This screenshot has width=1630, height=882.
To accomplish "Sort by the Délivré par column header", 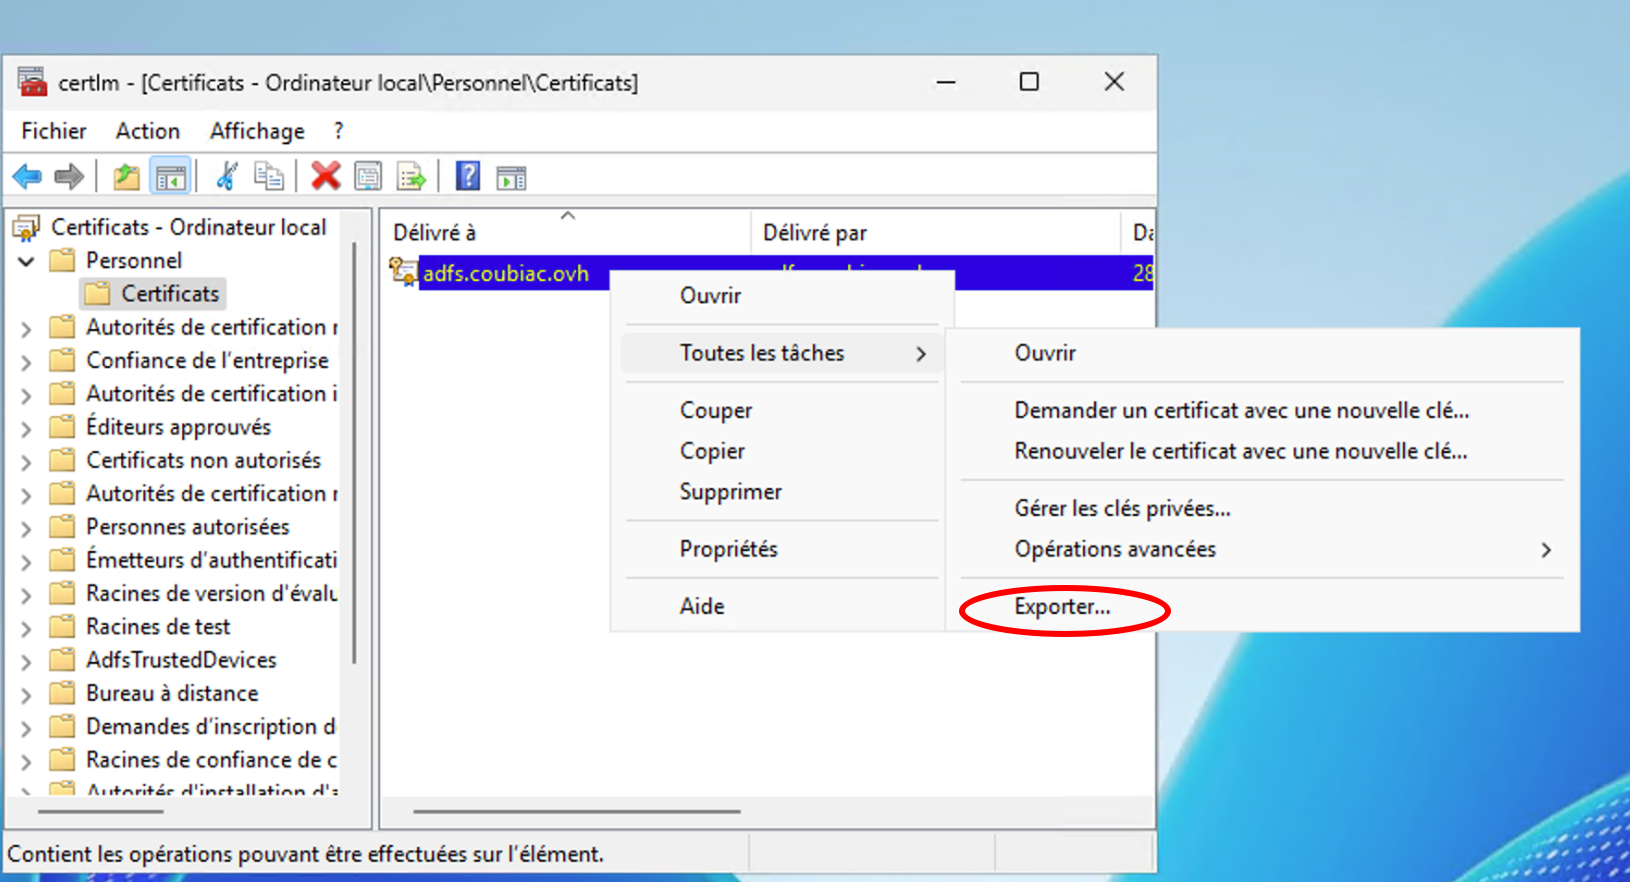I will pos(815,233).
